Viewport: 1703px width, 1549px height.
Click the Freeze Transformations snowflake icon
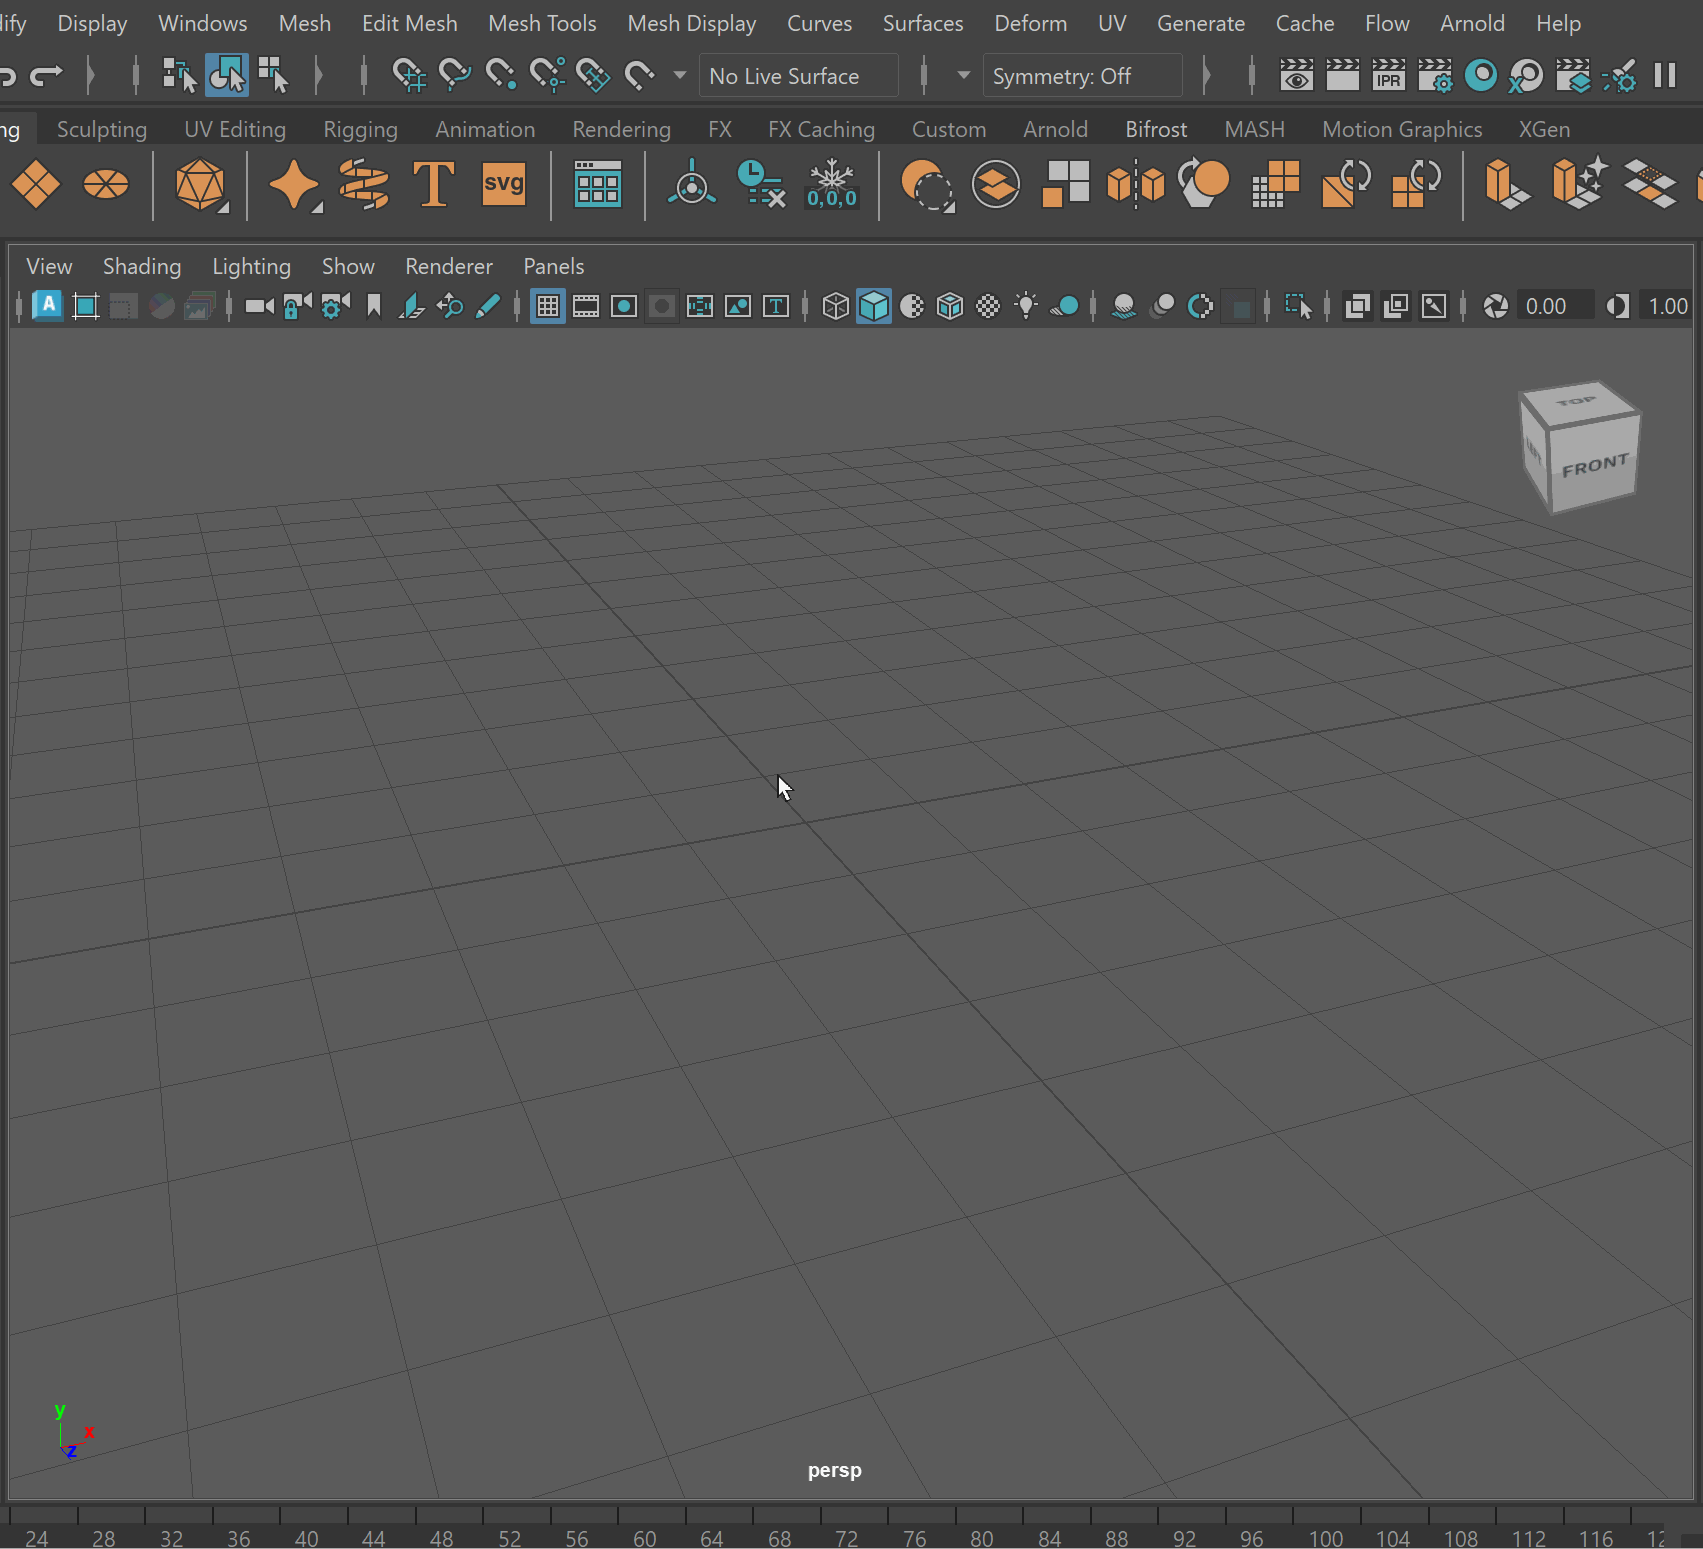[x=831, y=184]
